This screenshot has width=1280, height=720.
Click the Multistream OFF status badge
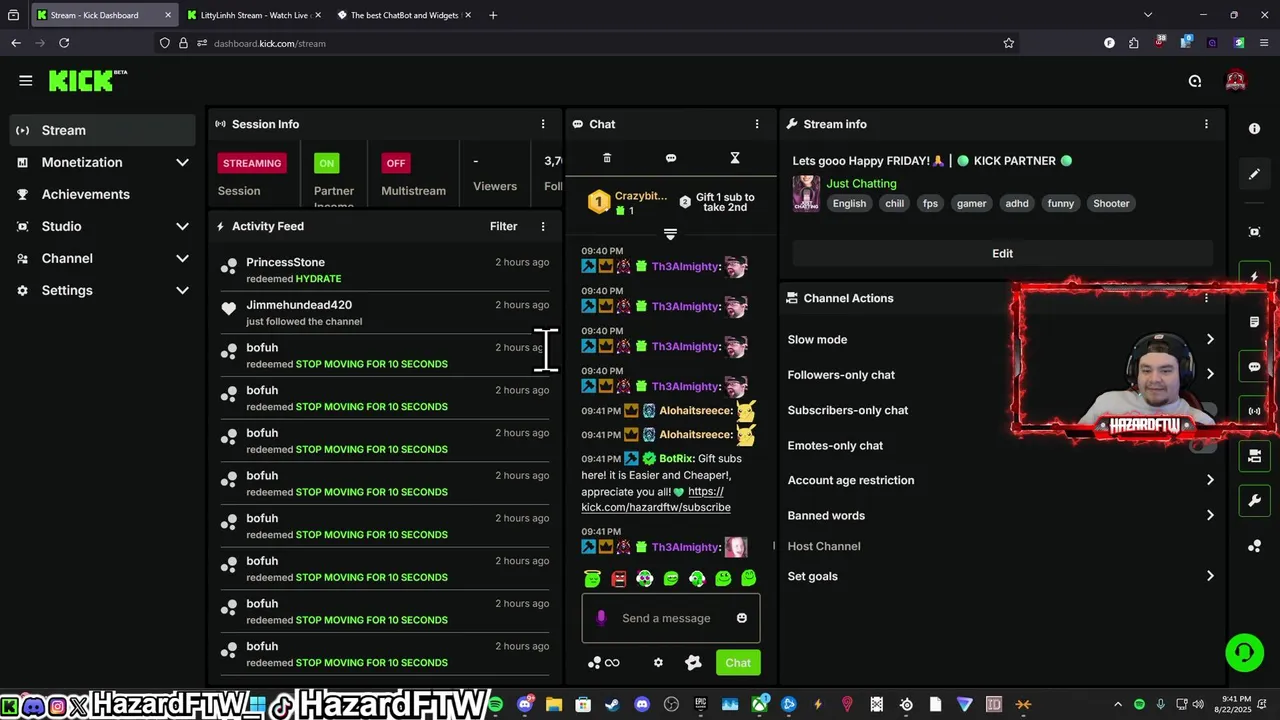pos(396,163)
